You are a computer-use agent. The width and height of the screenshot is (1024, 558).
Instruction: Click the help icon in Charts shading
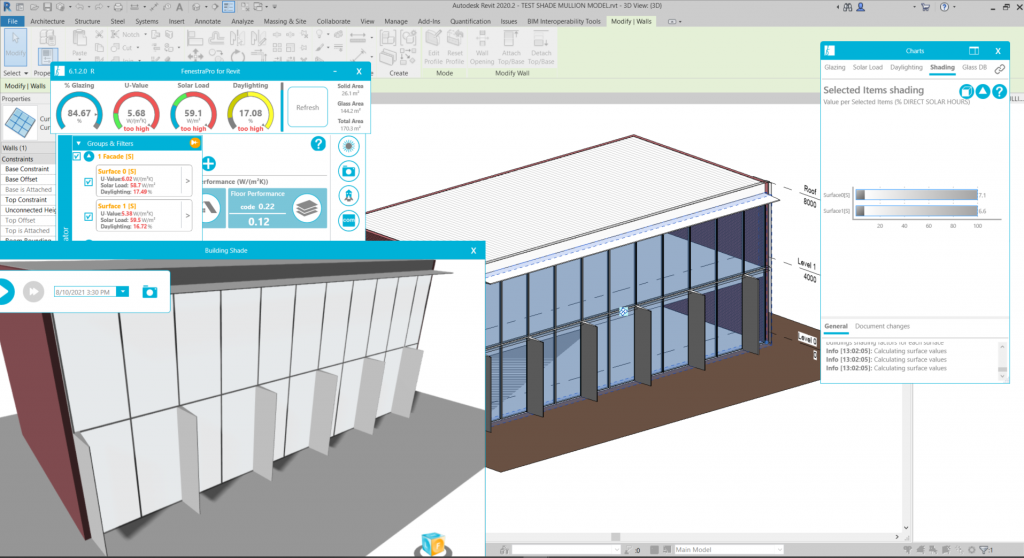(x=999, y=91)
